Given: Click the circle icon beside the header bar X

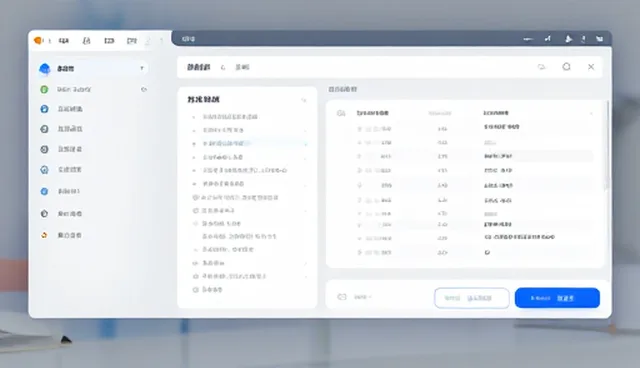Looking at the screenshot, I should pos(567,67).
